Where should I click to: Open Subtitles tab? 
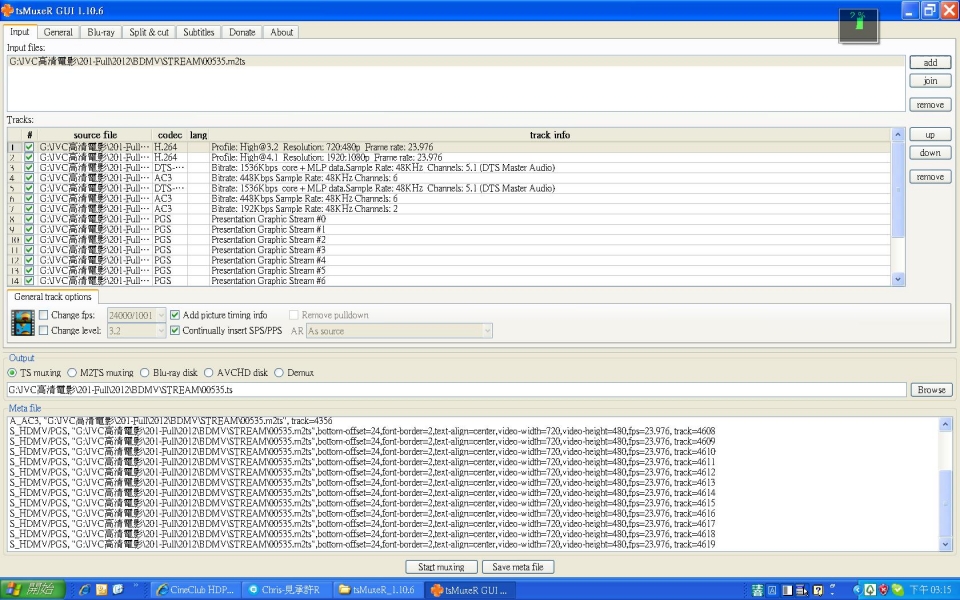[x=198, y=32]
